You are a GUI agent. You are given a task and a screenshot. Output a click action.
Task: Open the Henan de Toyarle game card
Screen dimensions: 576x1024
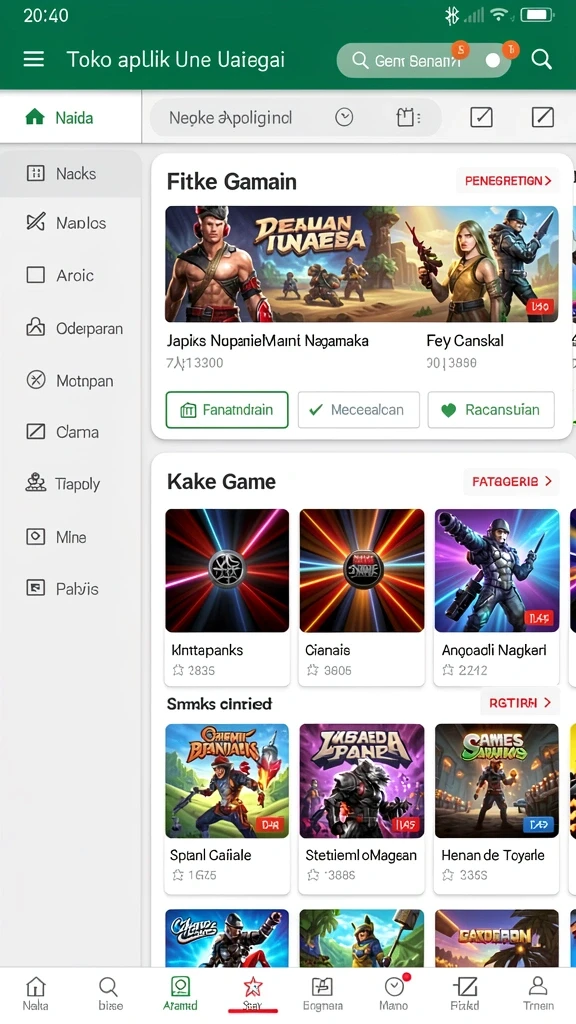[497, 808]
